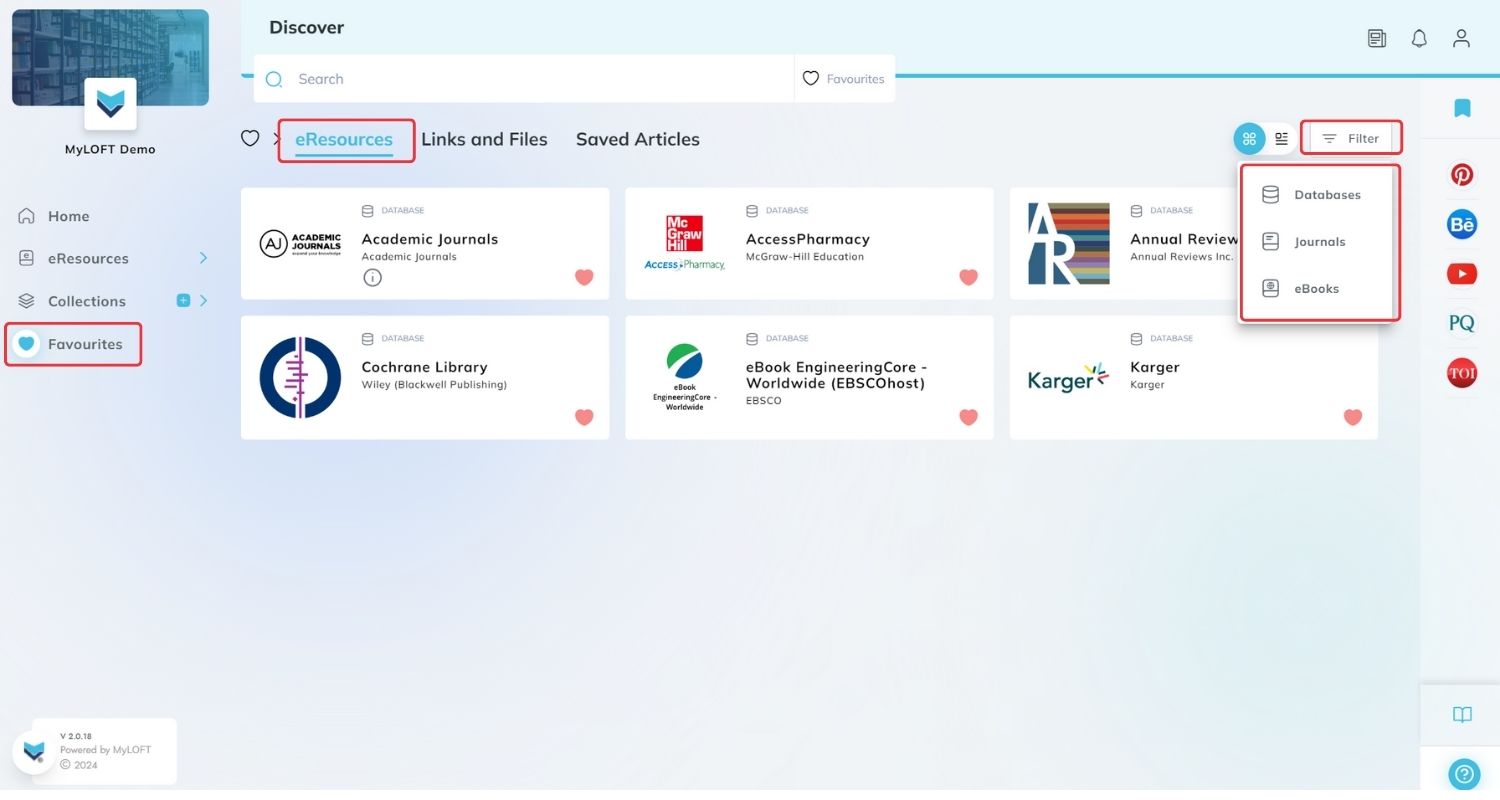Unfavourite Academic Journals with its heart
This screenshot has width=1500, height=800.
584,277
